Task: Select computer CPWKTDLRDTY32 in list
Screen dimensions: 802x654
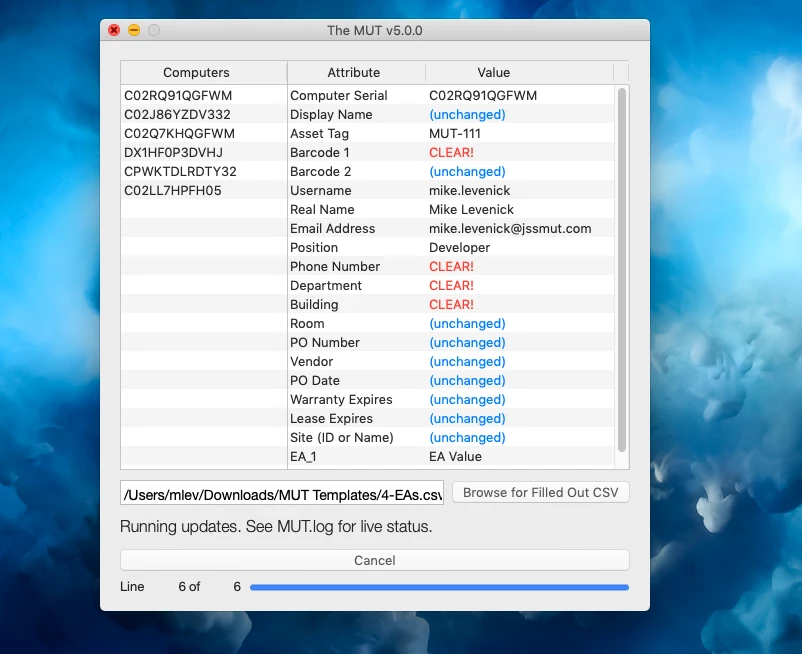Action: coord(204,171)
